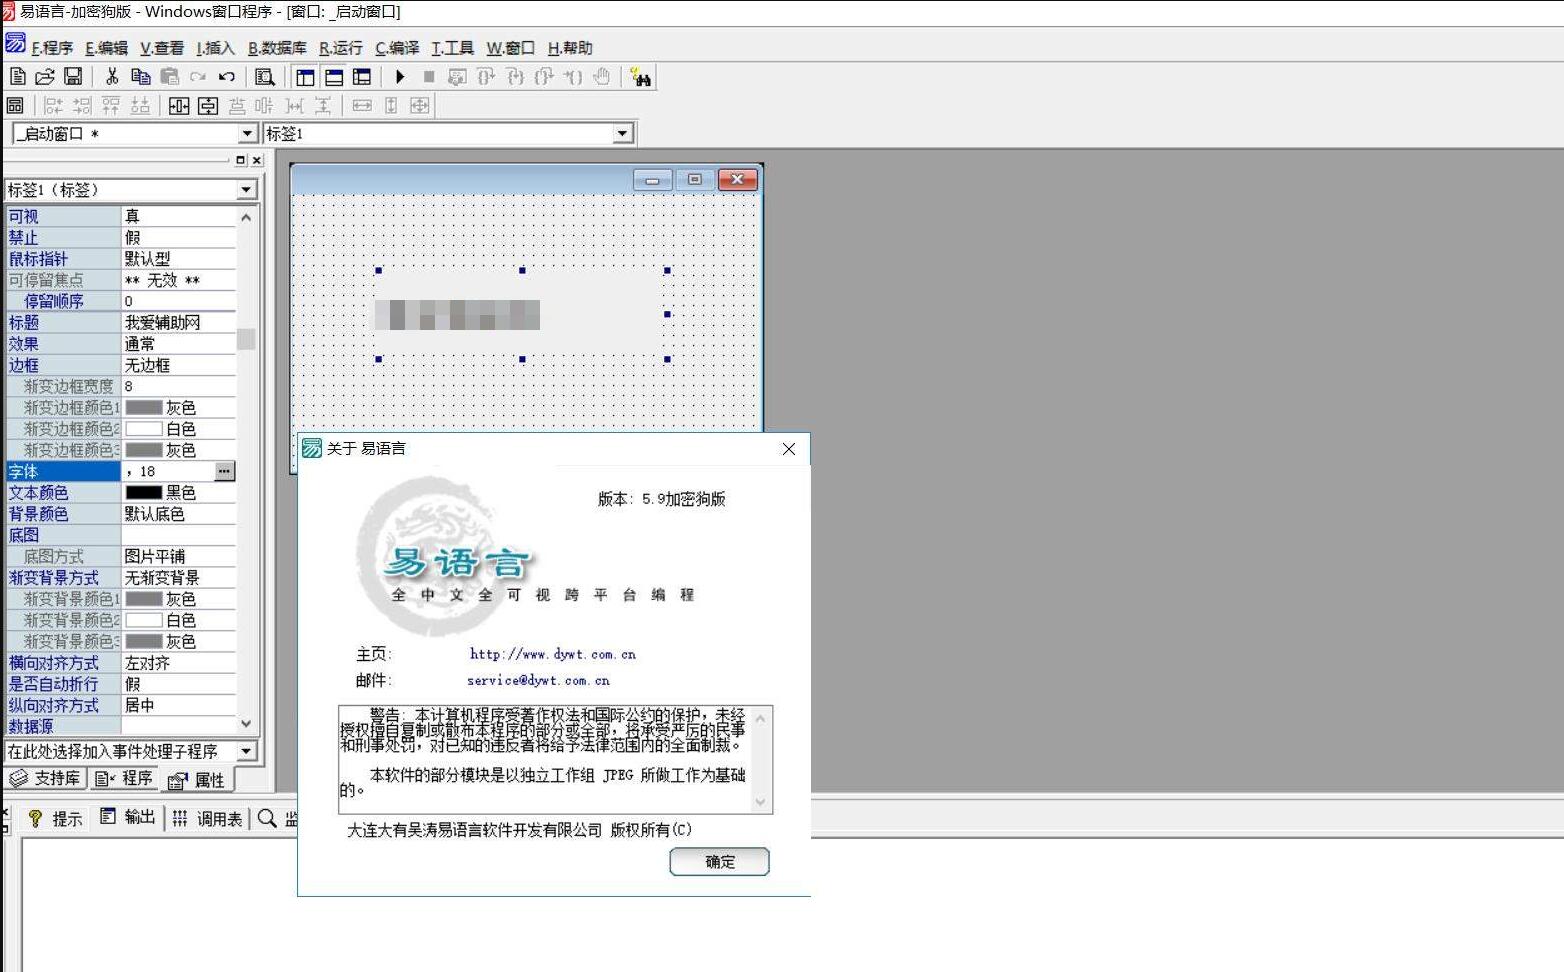Click the 渐变边框颜色2 white swatch
Screen dimensions: 1564x972
[x=143, y=429]
